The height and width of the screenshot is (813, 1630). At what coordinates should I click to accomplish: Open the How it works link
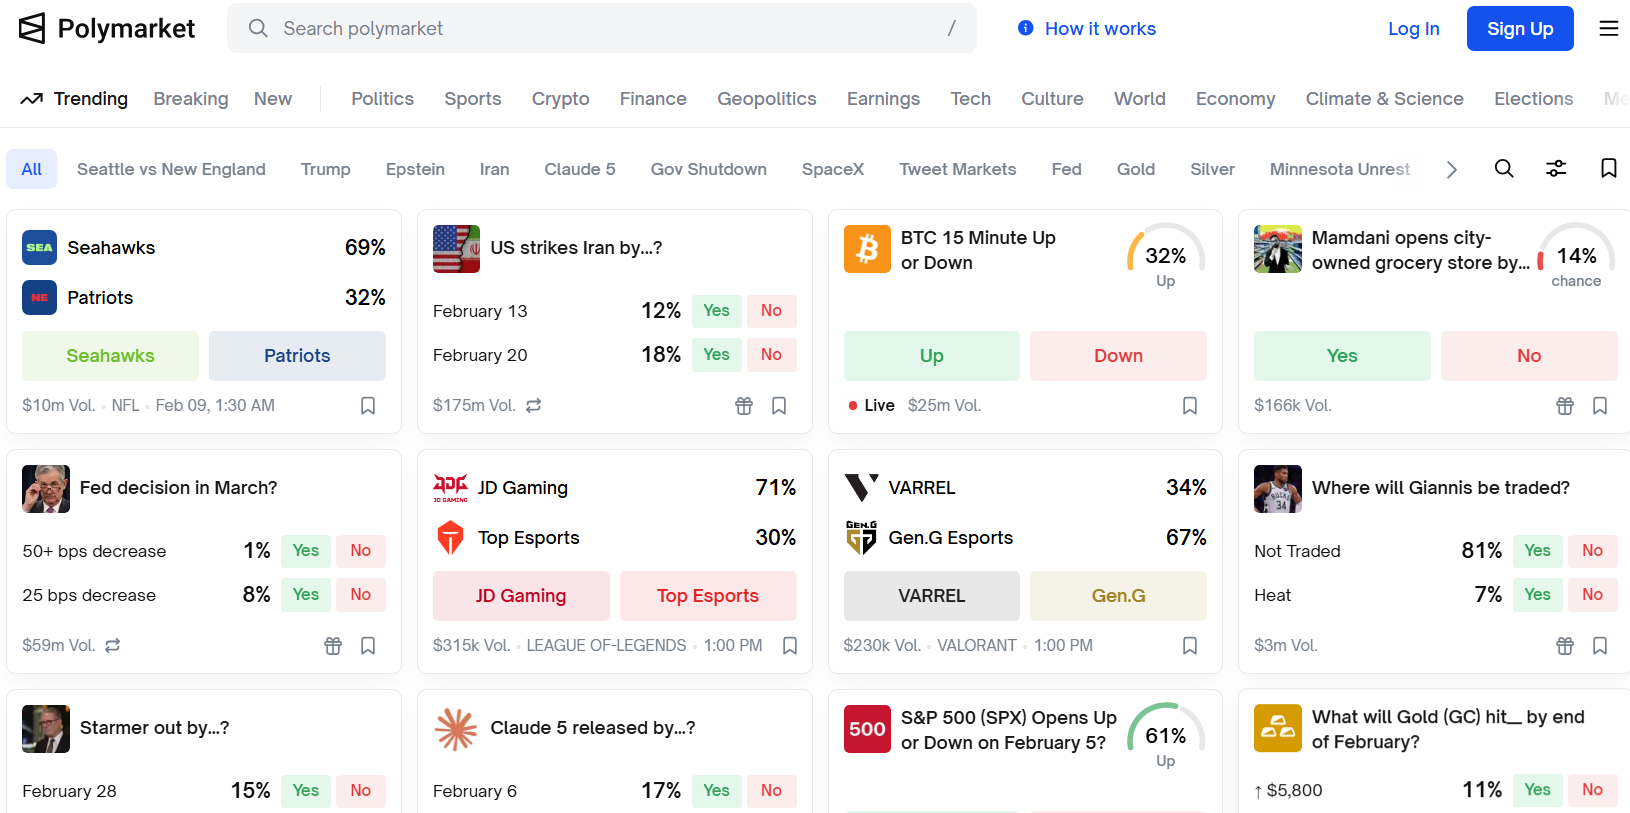[1087, 29]
